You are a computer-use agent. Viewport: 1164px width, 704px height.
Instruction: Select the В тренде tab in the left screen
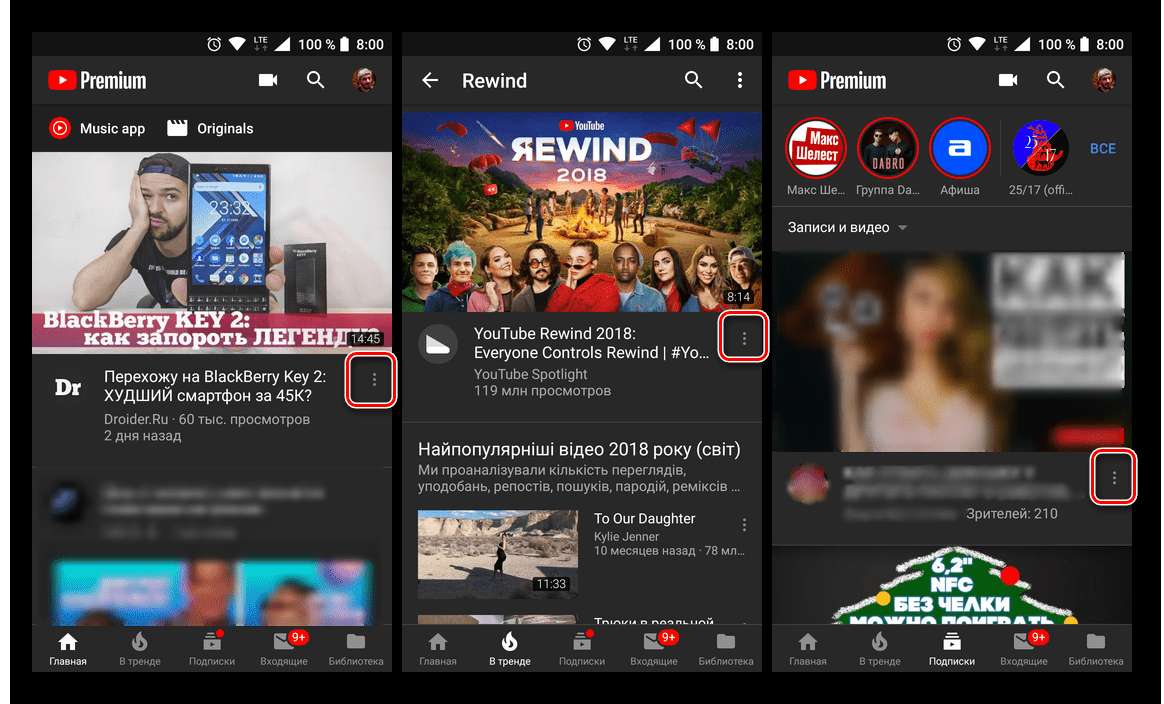pyautogui.click(x=140, y=648)
